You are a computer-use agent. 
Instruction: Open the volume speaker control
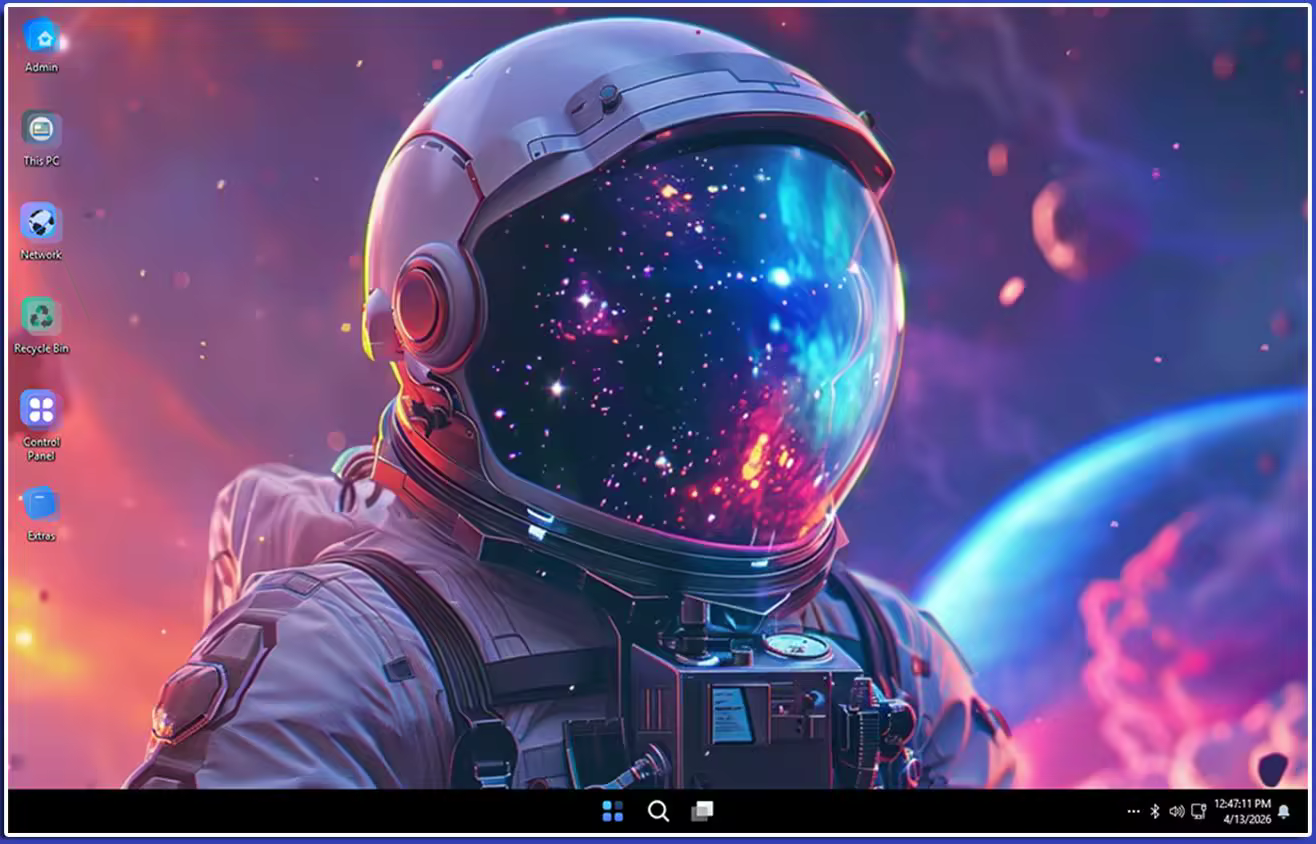coord(1176,811)
